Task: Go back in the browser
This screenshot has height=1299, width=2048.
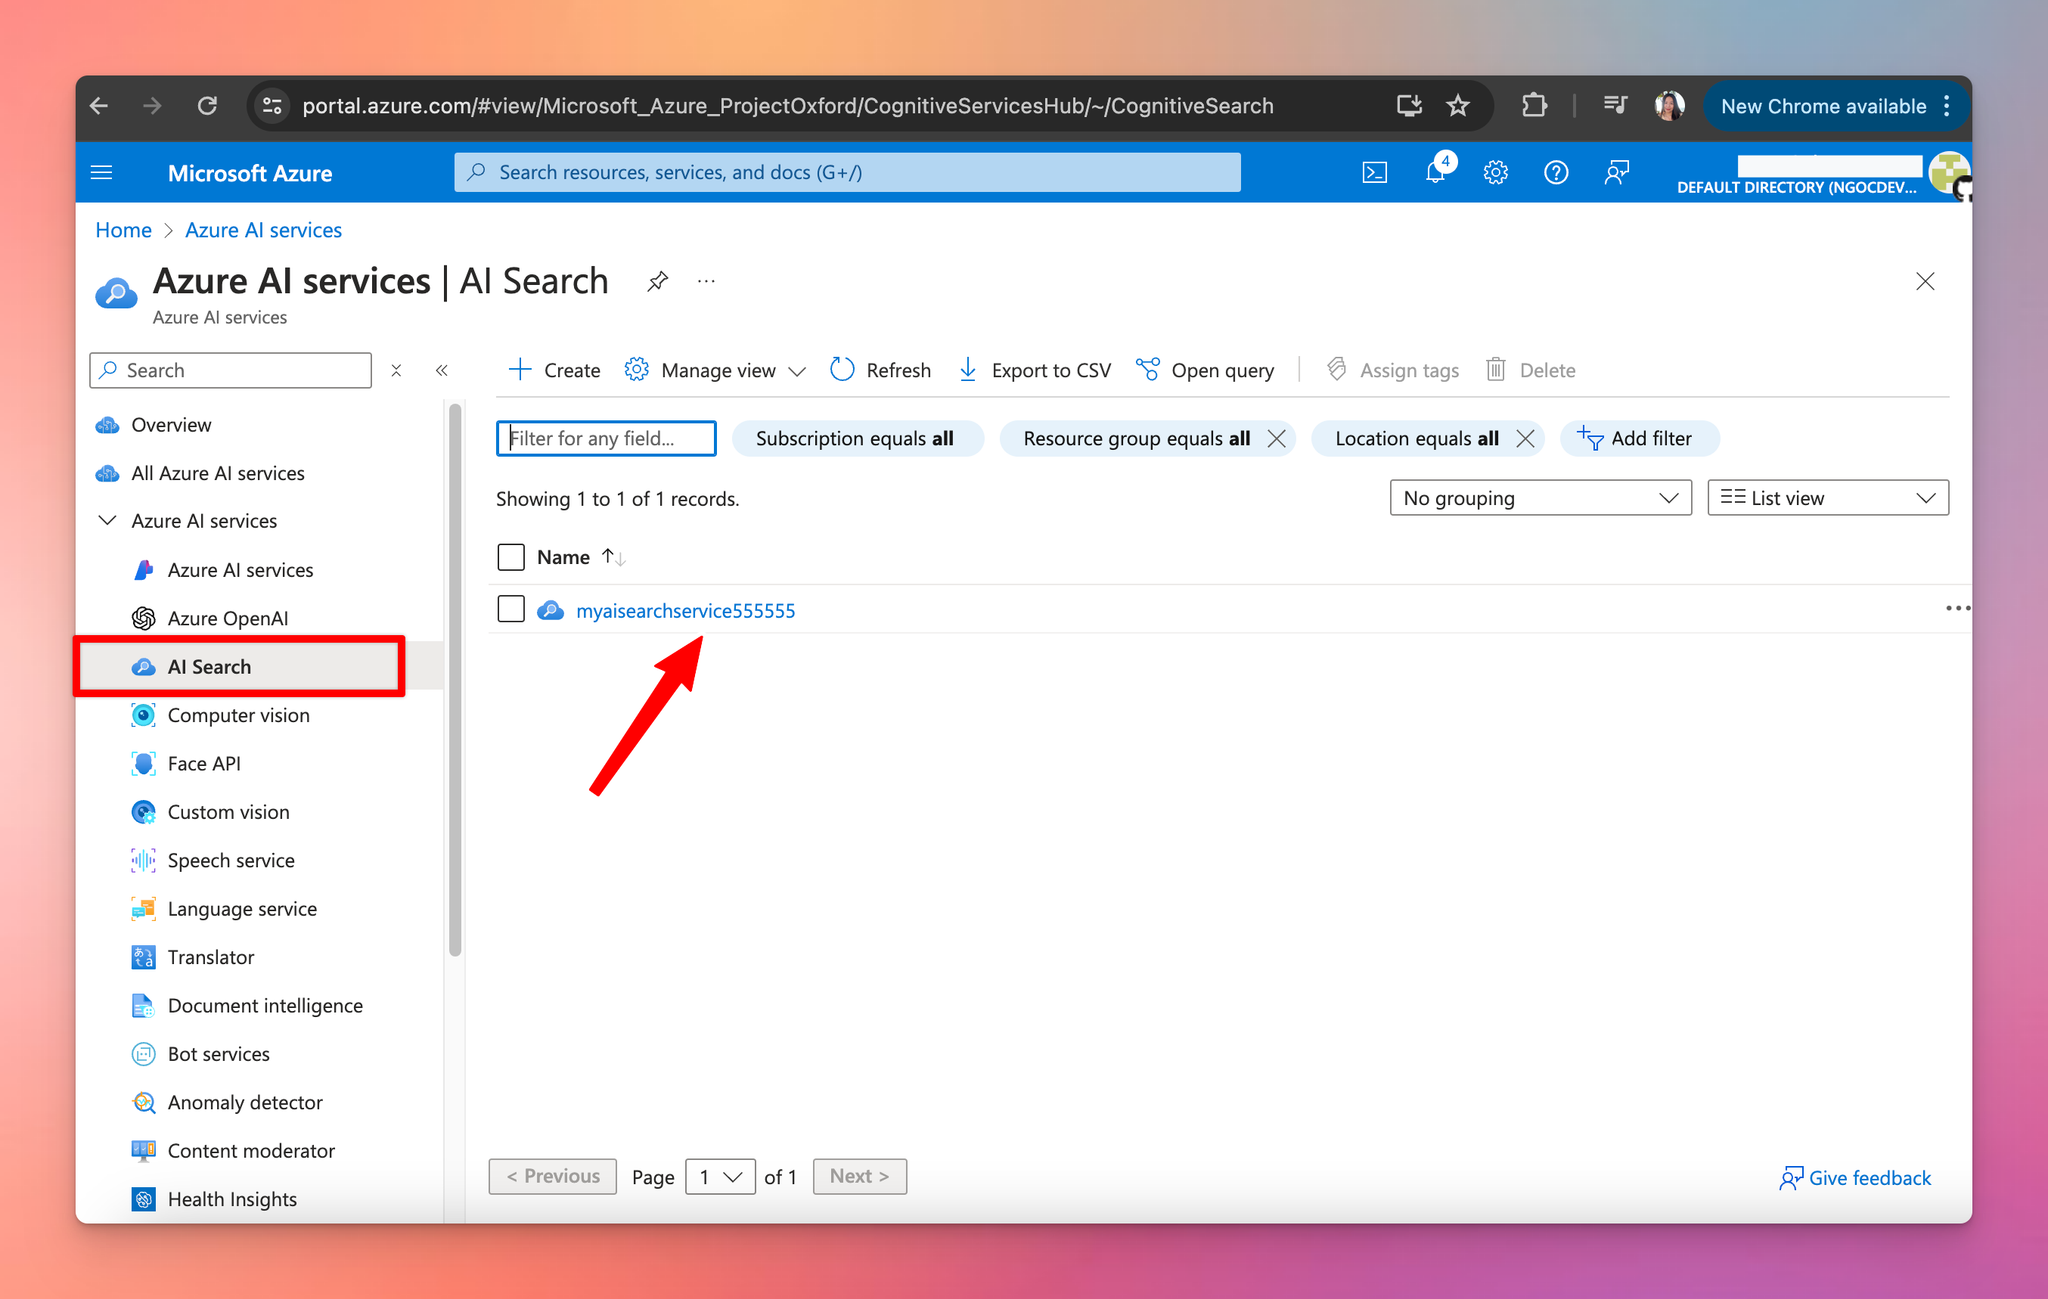Action: (x=99, y=106)
